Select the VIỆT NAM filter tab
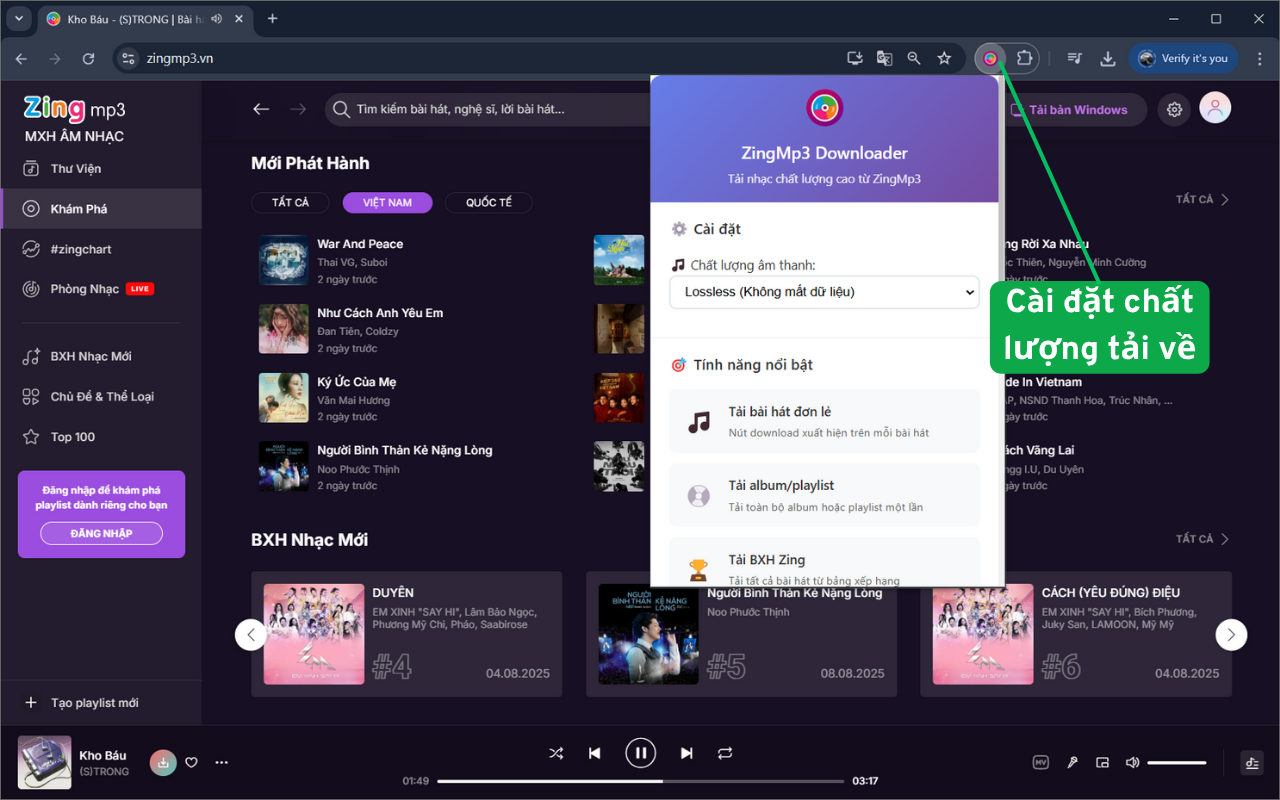Image resolution: width=1280 pixels, height=800 pixels. (x=387, y=202)
